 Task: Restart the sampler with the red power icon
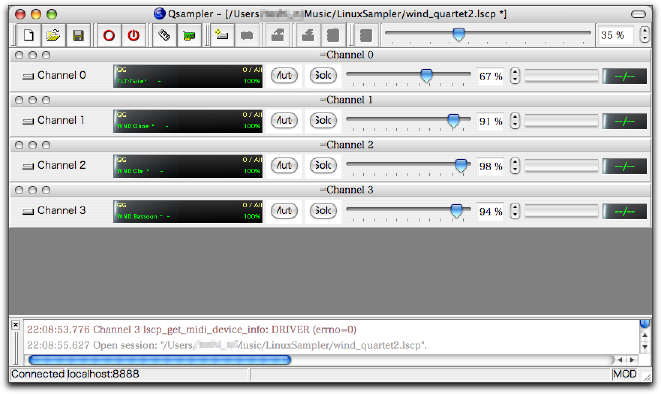(x=134, y=35)
